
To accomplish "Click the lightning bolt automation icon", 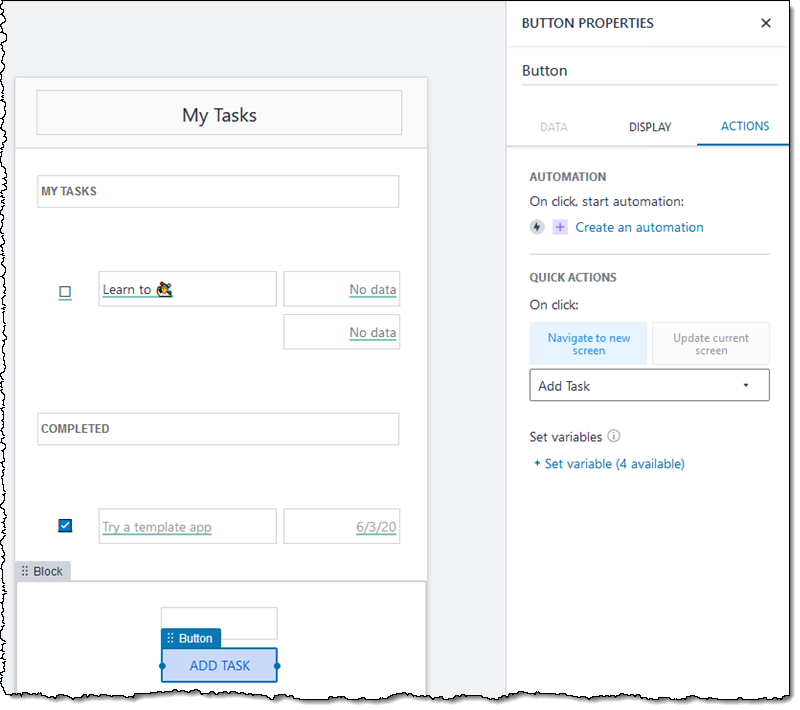I will point(537,227).
